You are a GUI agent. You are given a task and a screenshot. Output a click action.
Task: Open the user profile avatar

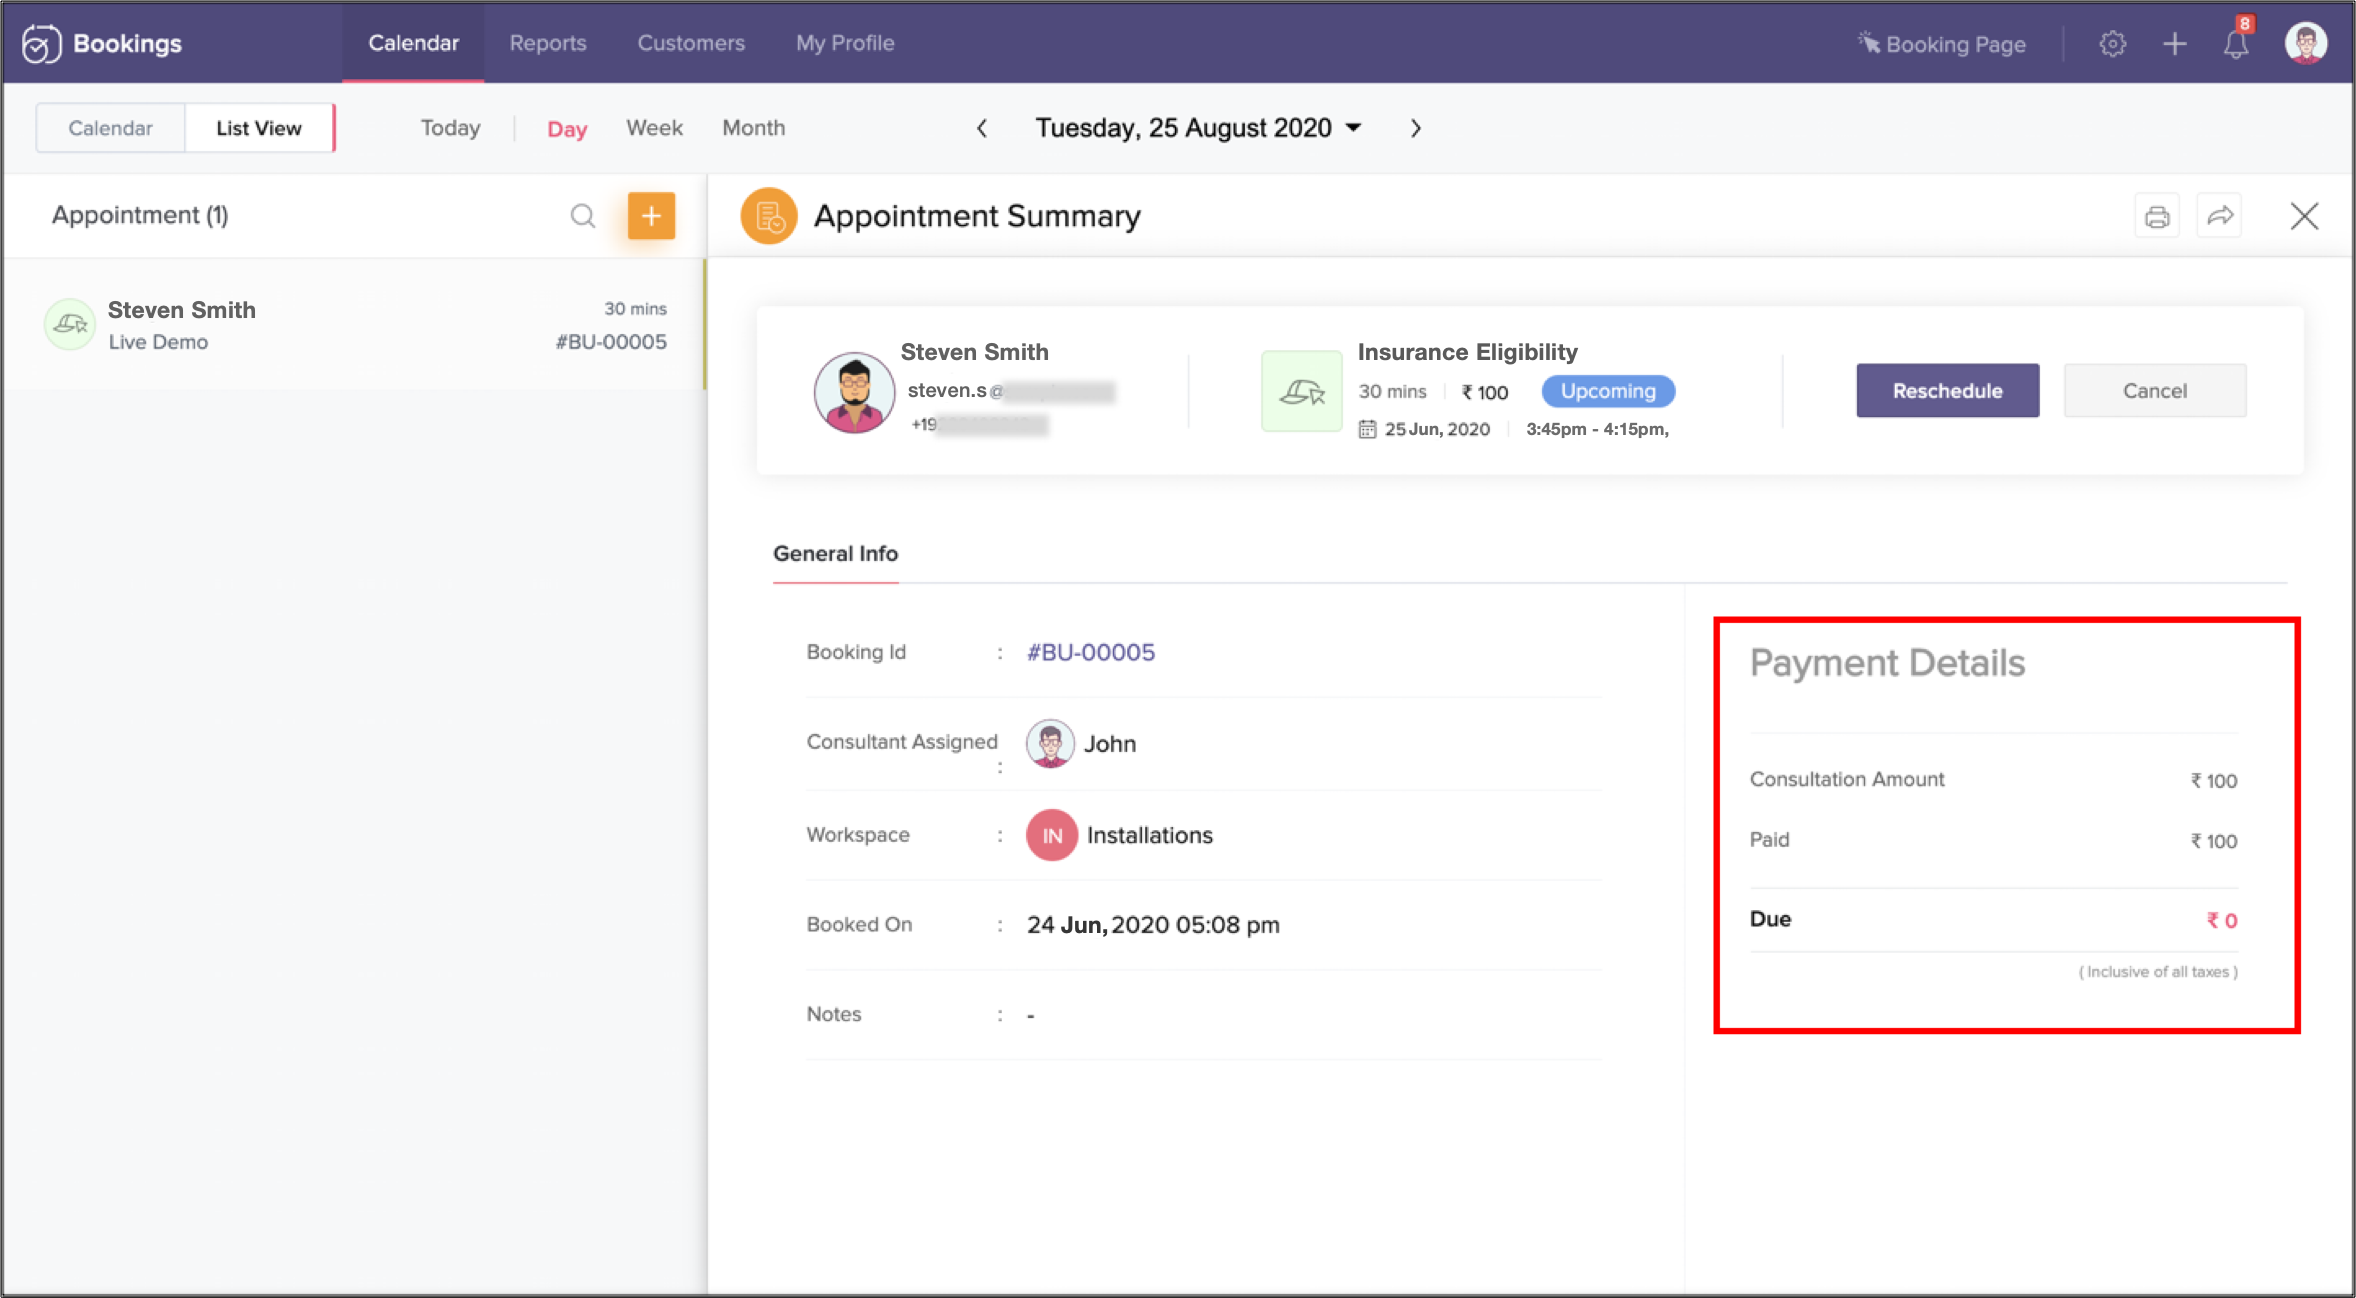pos(2305,44)
